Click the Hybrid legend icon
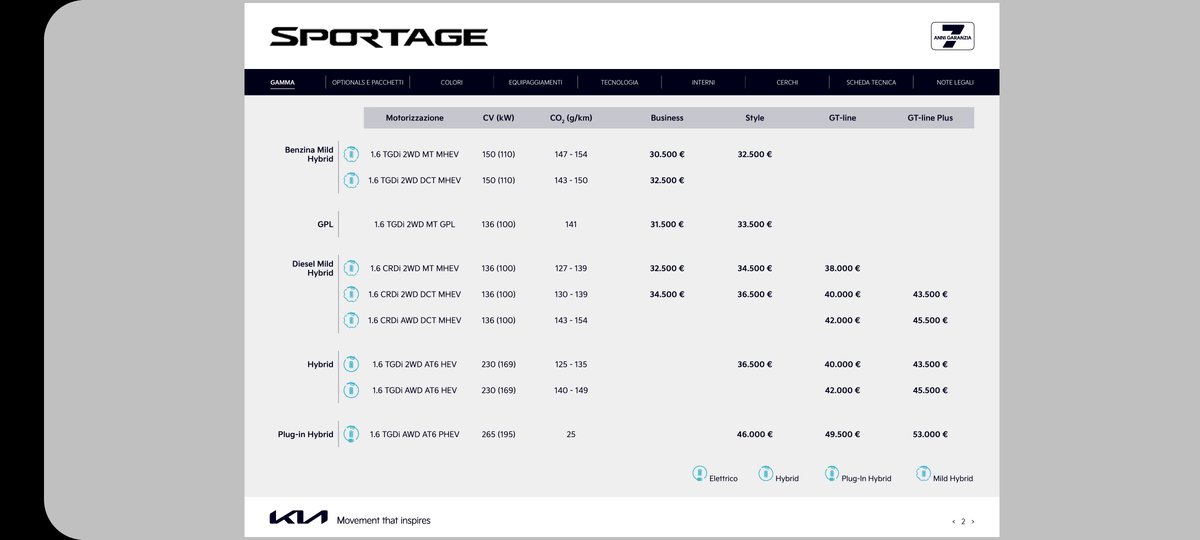The image size is (1200, 540). tap(766, 474)
